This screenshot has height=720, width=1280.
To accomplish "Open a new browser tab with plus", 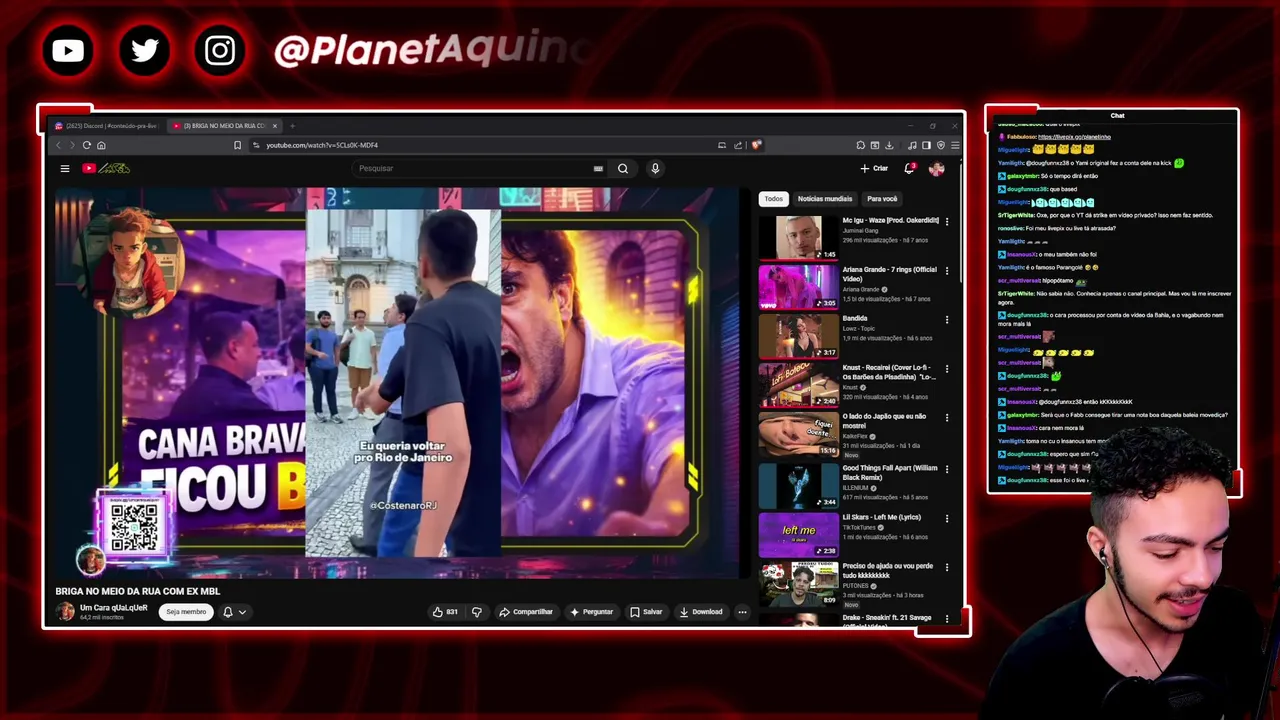I will (x=292, y=126).
